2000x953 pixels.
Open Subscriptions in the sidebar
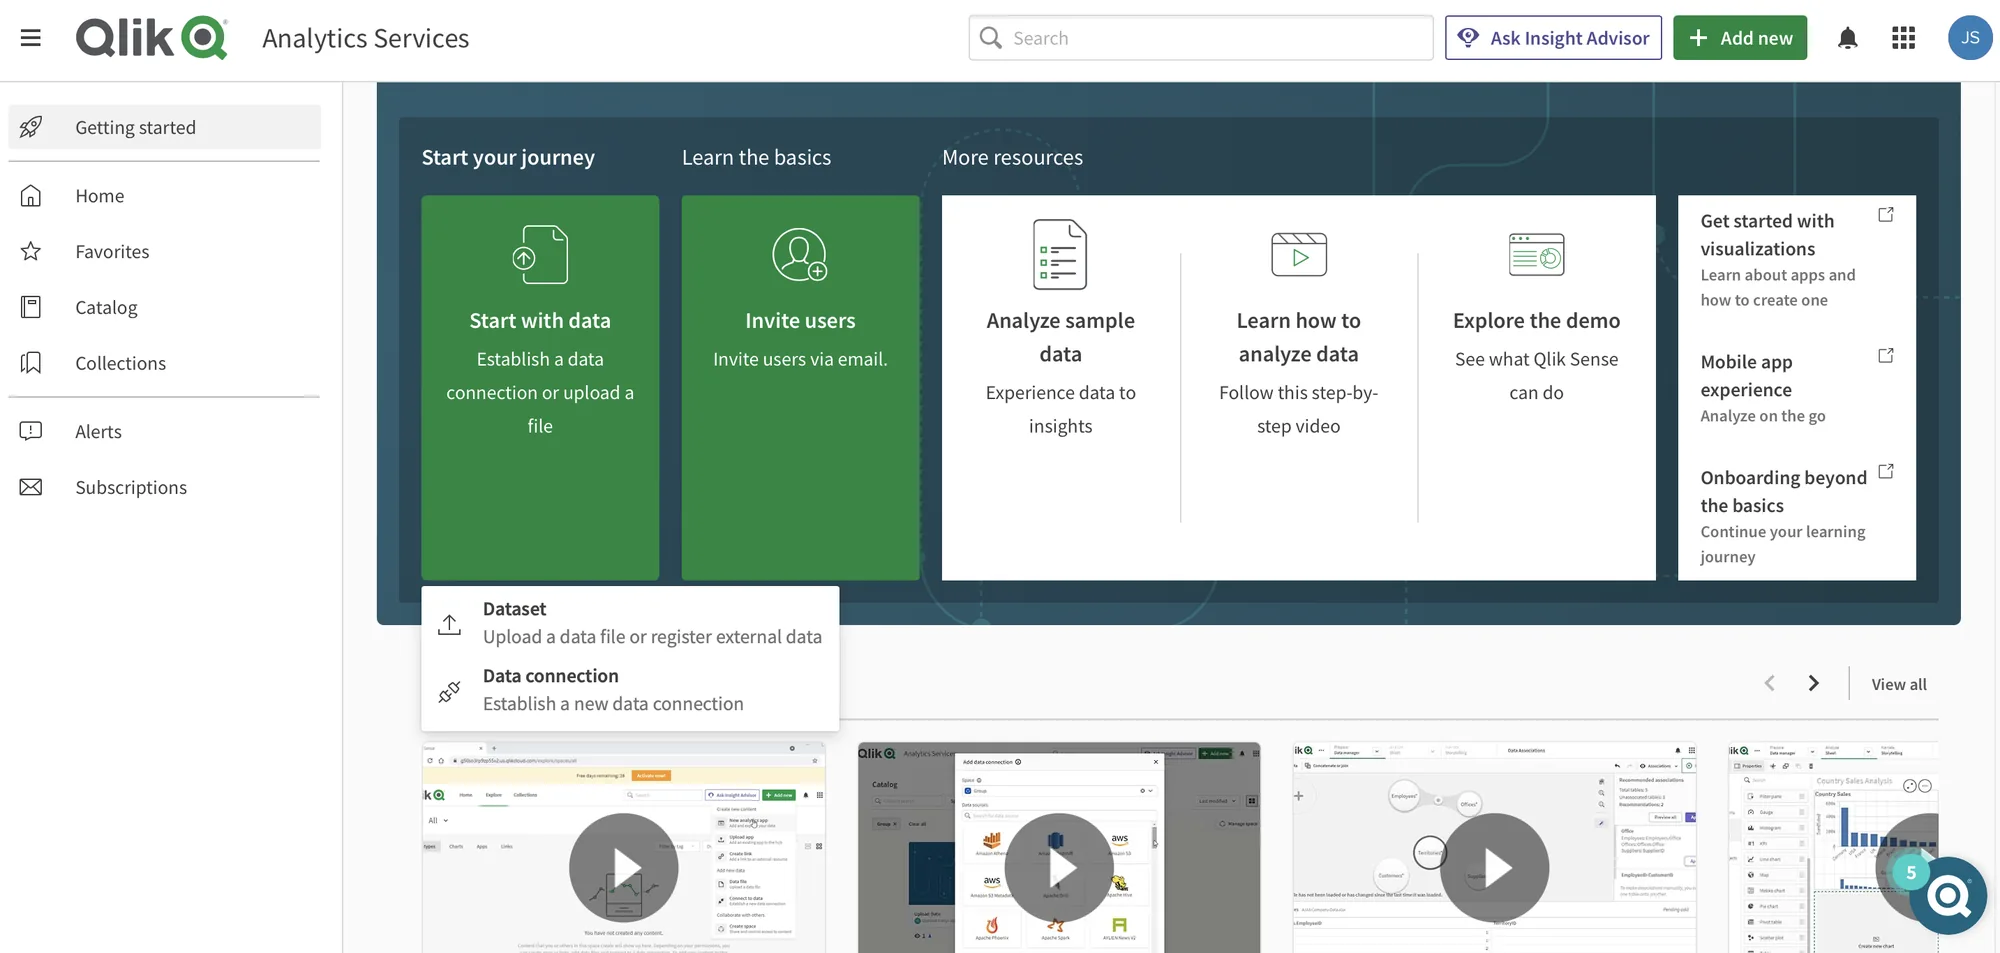pyautogui.click(x=165, y=487)
